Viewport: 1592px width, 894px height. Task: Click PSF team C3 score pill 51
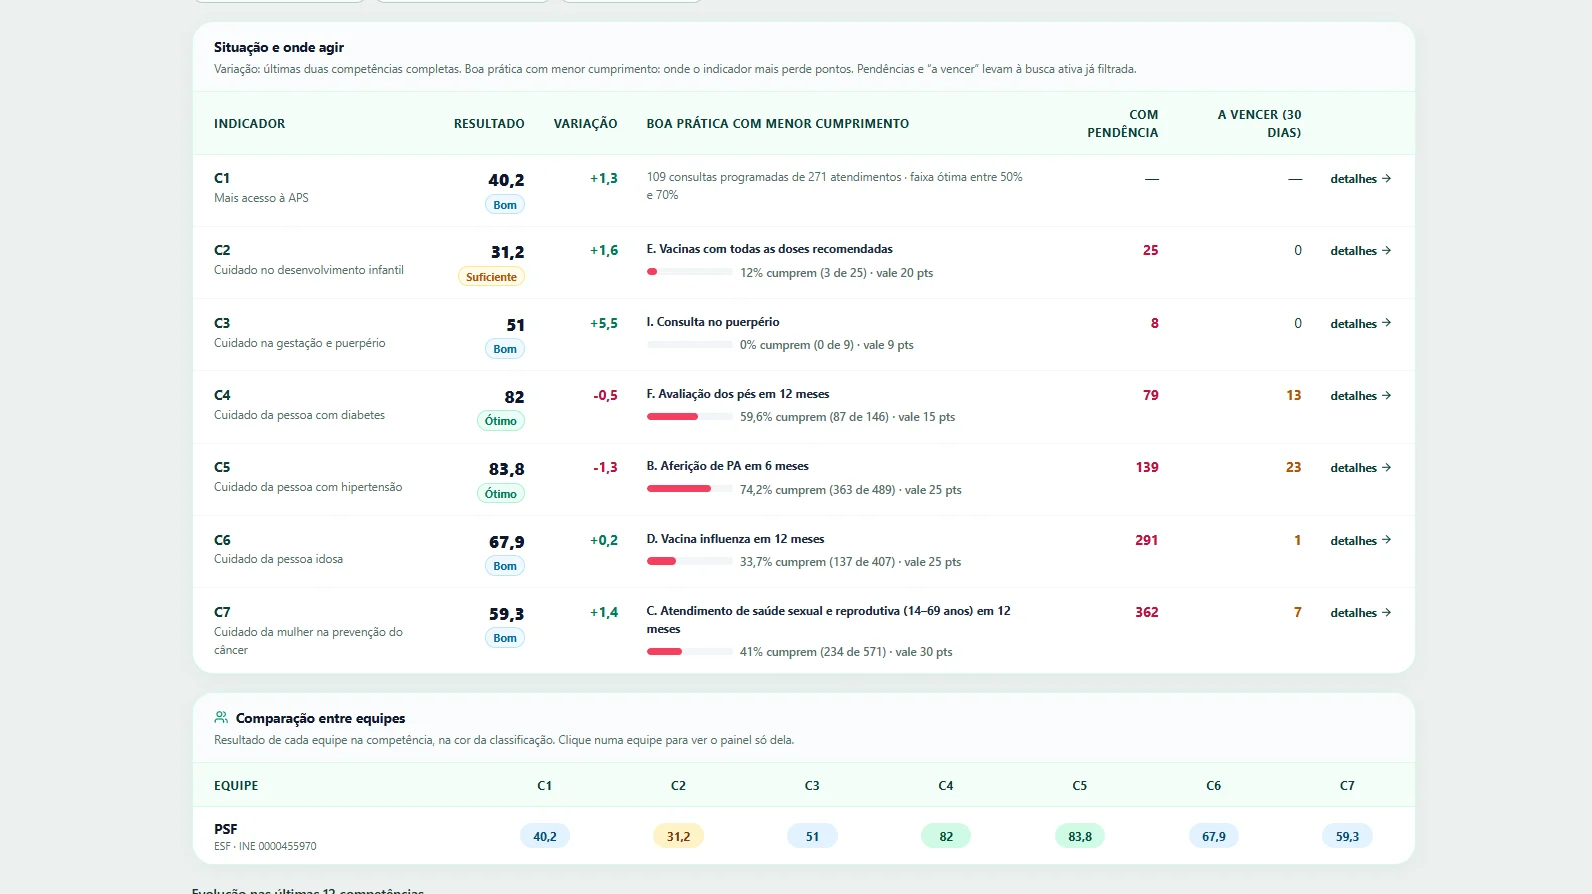[x=812, y=836]
